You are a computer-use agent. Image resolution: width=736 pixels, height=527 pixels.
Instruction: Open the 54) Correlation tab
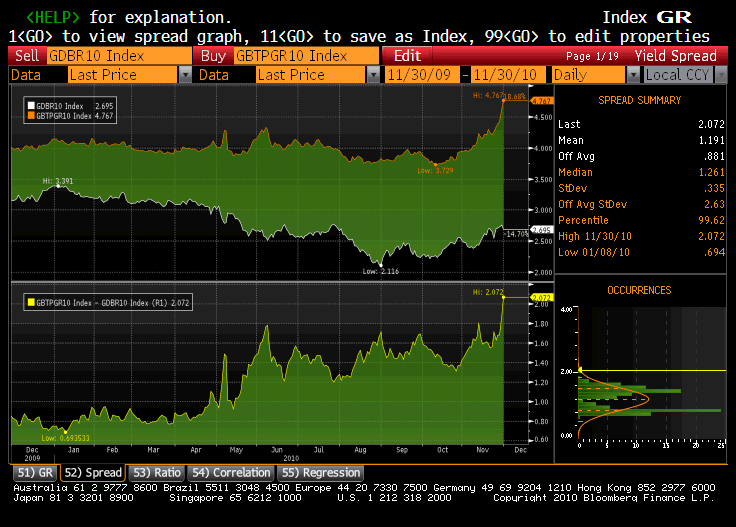pos(231,472)
